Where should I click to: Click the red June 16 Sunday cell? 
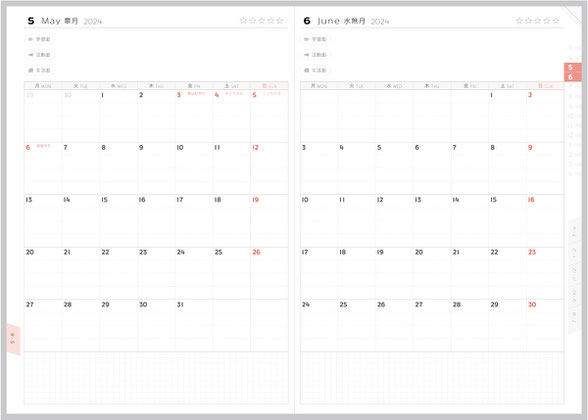pyautogui.click(x=545, y=220)
